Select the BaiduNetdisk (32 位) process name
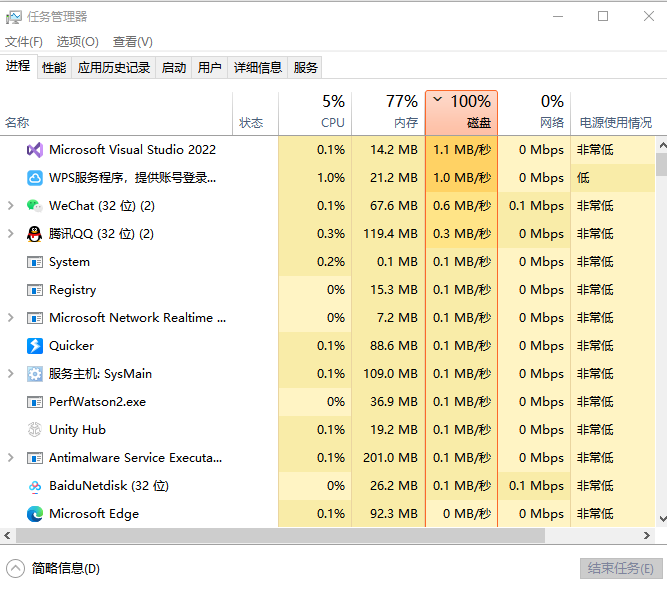The width and height of the screenshot is (667, 591). [109, 486]
